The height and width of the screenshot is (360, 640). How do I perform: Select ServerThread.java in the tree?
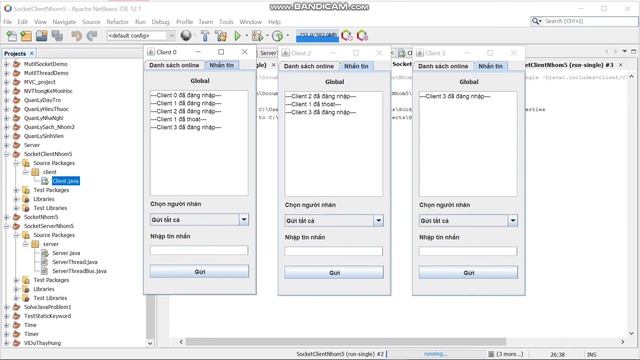(75, 262)
